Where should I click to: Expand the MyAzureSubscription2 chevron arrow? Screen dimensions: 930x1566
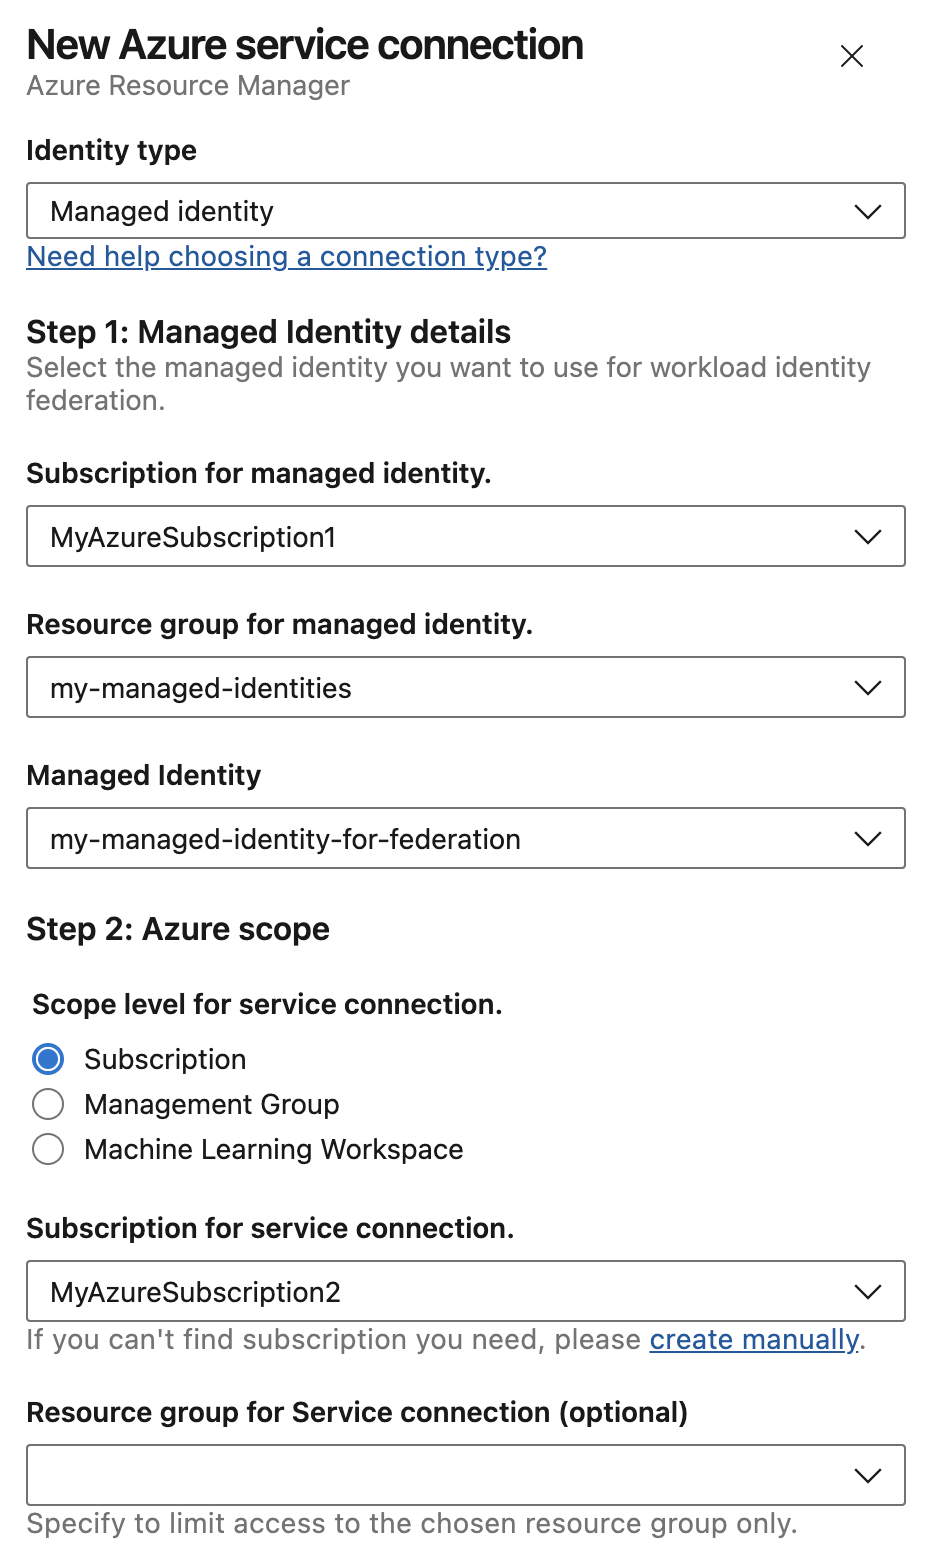(x=868, y=1291)
